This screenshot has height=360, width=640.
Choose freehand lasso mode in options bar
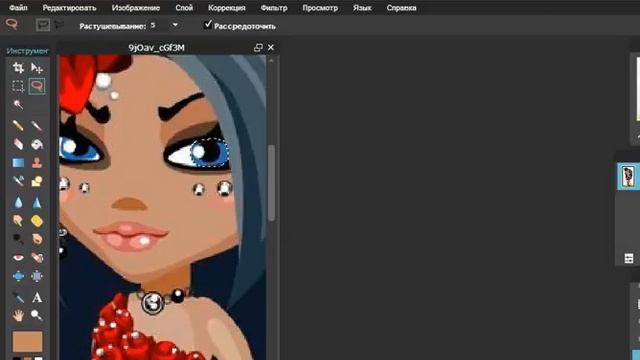[x=42, y=25]
